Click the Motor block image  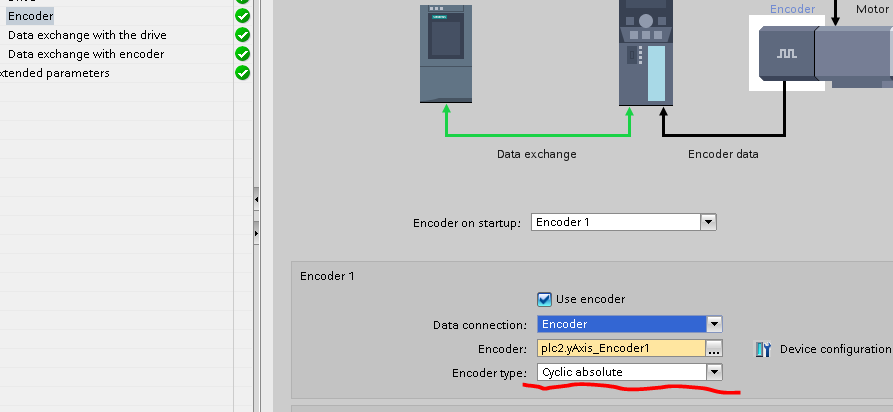pyautogui.click(x=854, y=56)
